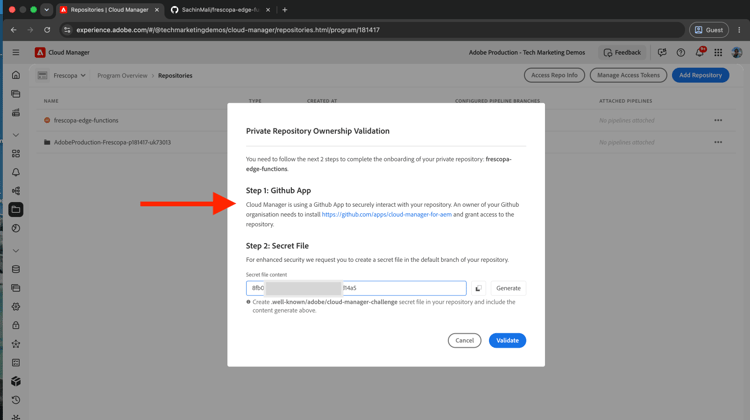Image resolution: width=750 pixels, height=420 pixels.
Task: Open the apps grid switcher icon
Action: point(718,52)
